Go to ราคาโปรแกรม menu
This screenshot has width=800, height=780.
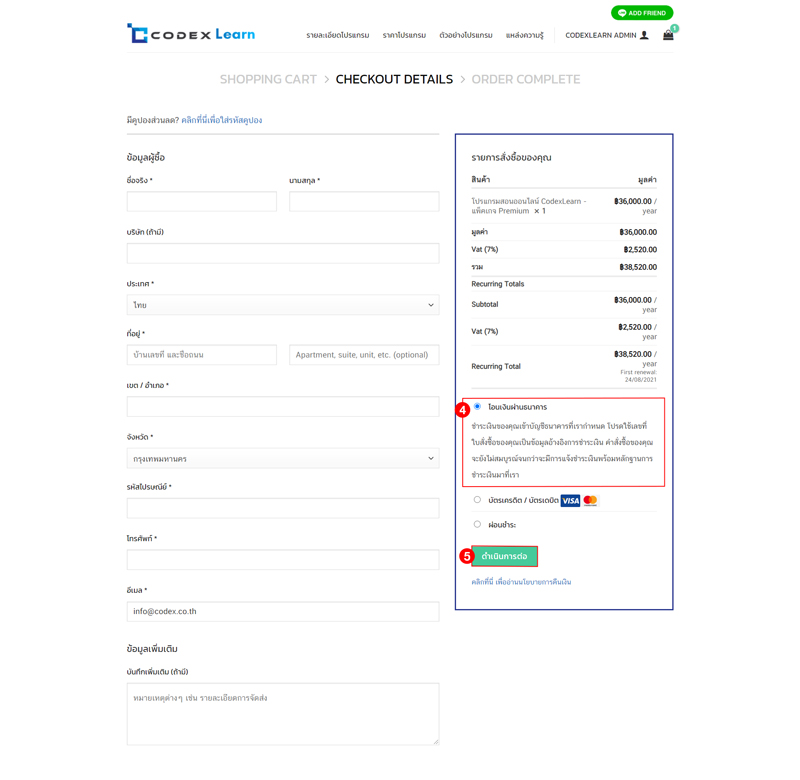[x=404, y=35]
